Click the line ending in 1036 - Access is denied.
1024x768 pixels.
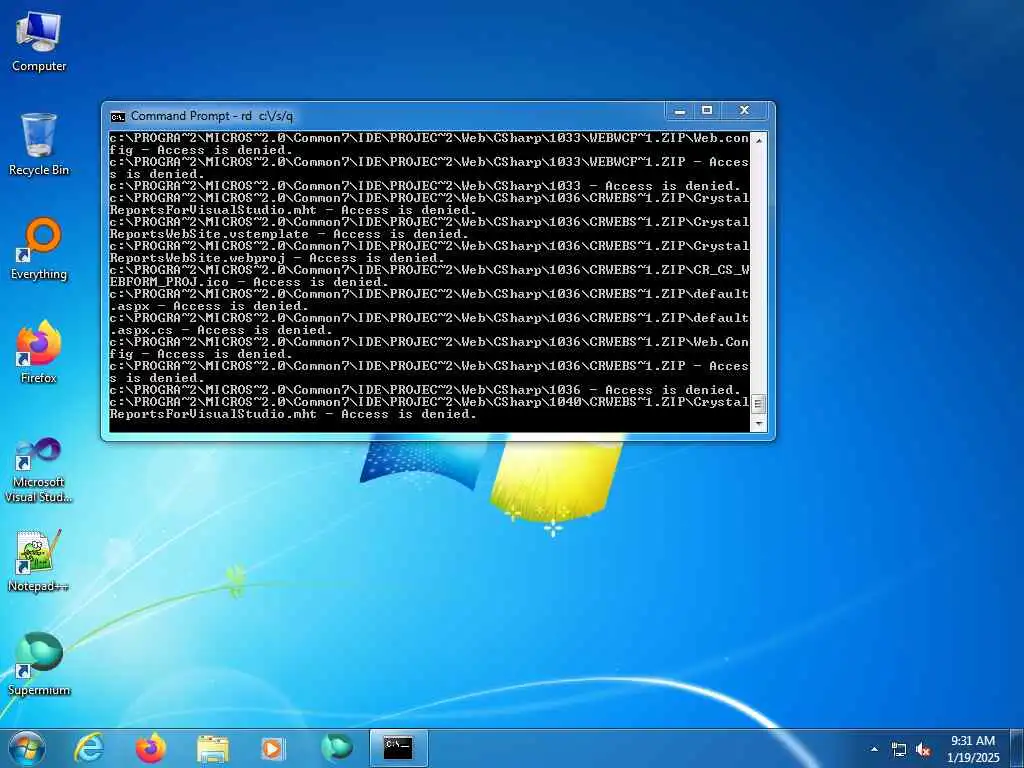[x=424, y=390]
